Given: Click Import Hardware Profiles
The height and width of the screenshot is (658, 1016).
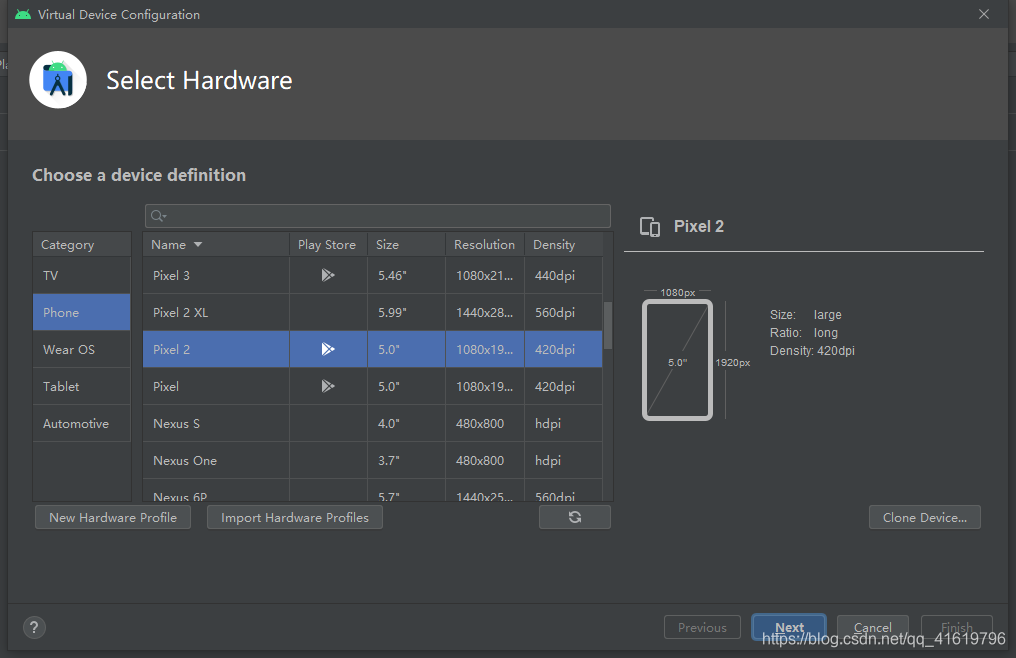Looking at the screenshot, I should coord(294,516).
